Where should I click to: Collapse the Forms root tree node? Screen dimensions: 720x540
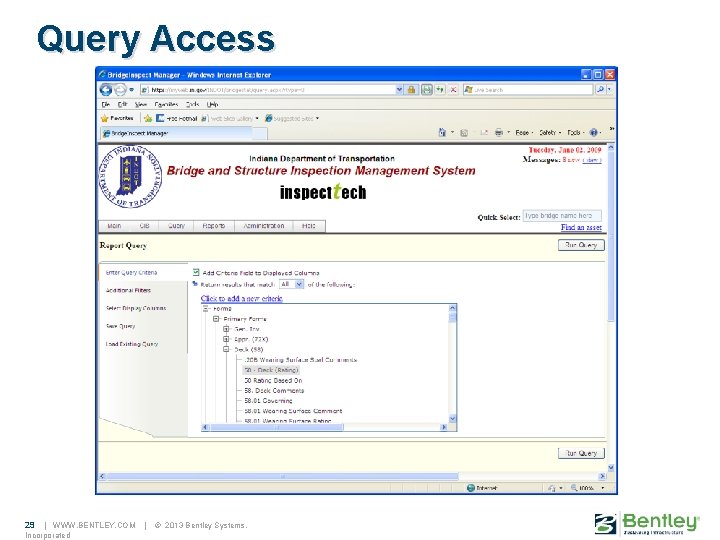click(205, 309)
